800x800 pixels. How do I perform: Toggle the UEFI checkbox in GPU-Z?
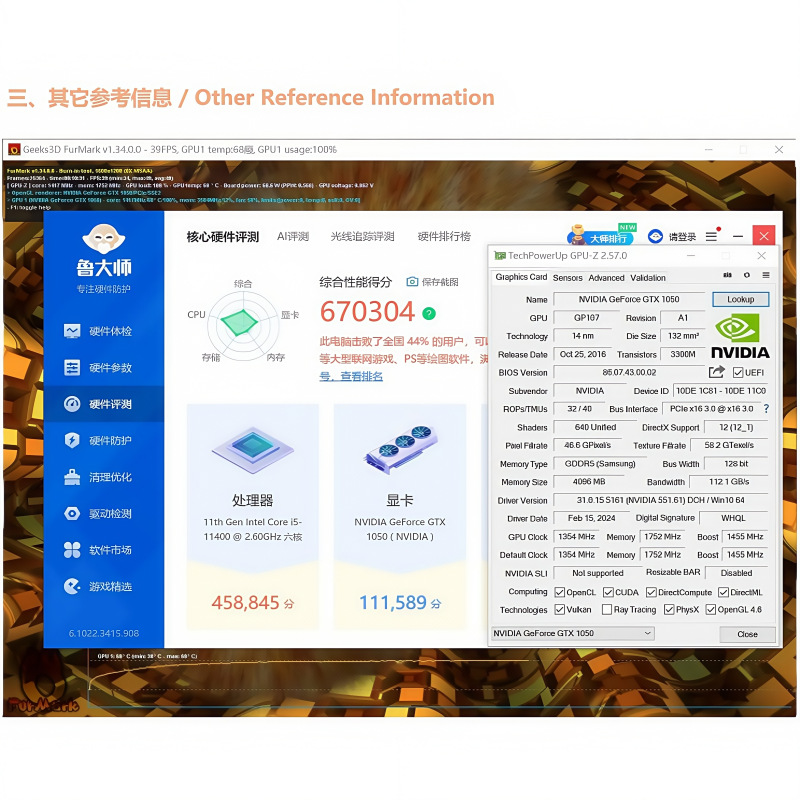click(x=738, y=372)
